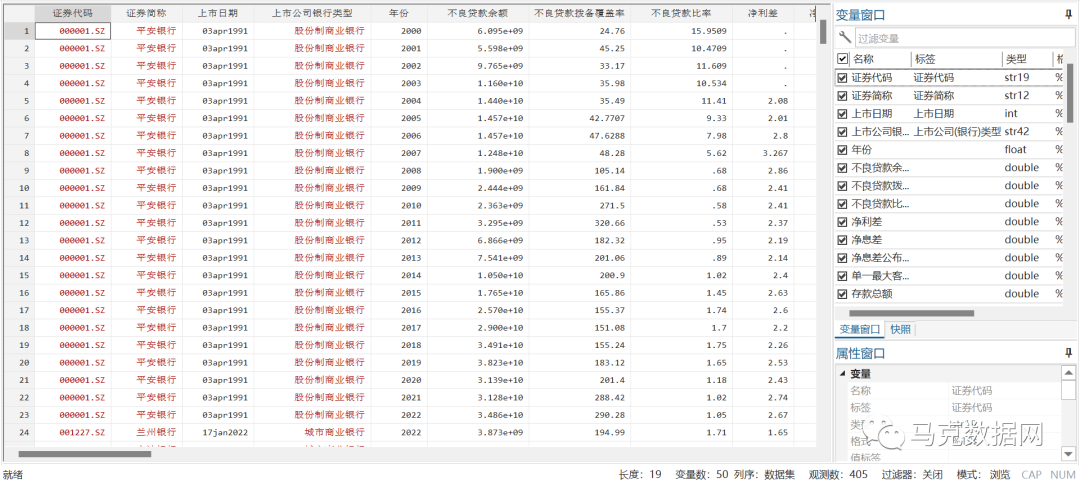Uncheck the 年份 variable checkbox

842,149
